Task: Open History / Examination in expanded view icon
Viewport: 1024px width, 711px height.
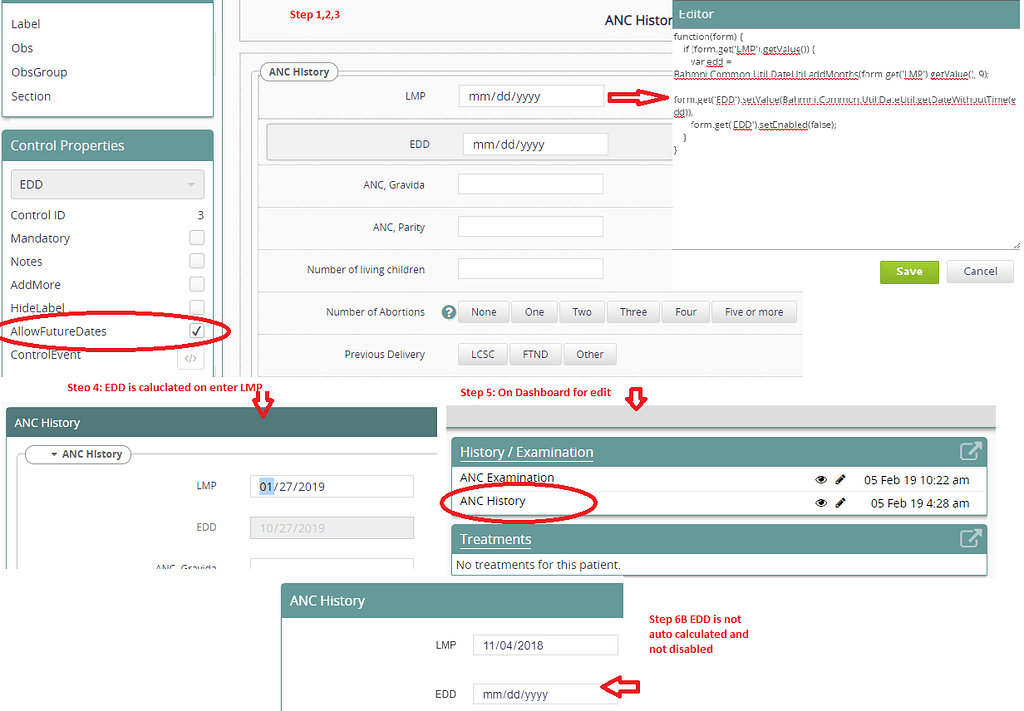Action: pos(970,451)
